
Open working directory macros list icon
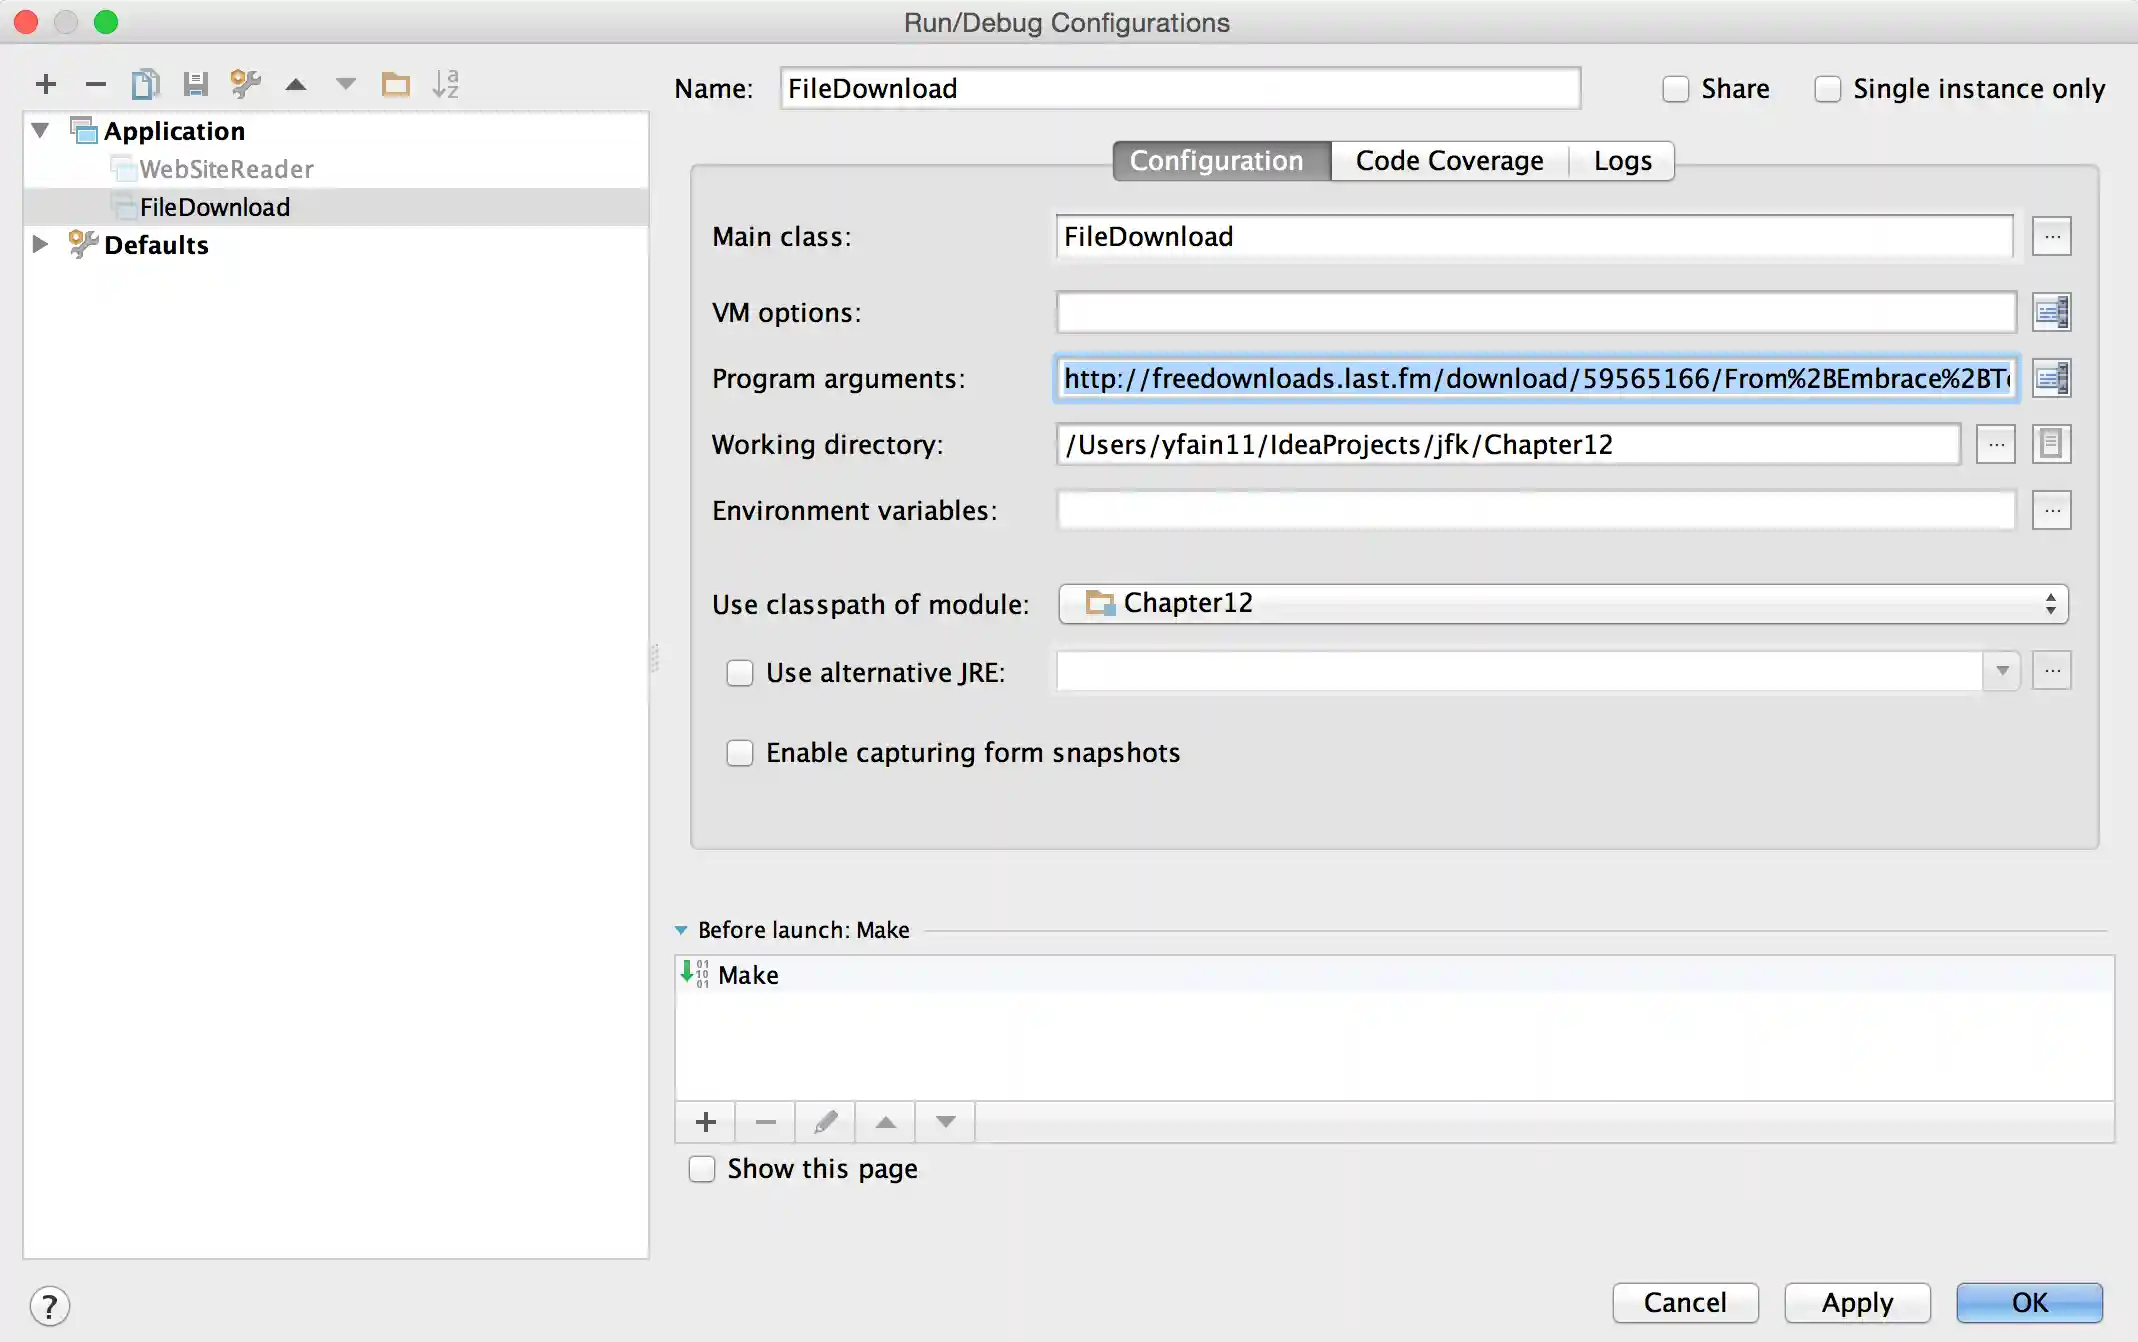(2051, 444)
